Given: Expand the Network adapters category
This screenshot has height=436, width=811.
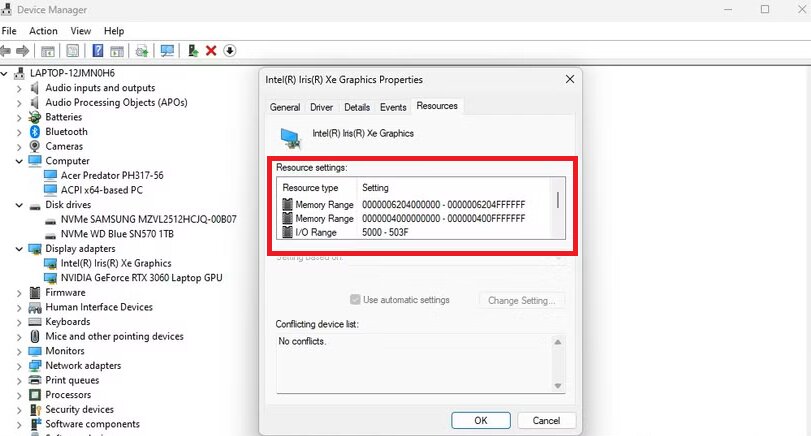Looking at the screenshot, I should click(x=19, y=366).
